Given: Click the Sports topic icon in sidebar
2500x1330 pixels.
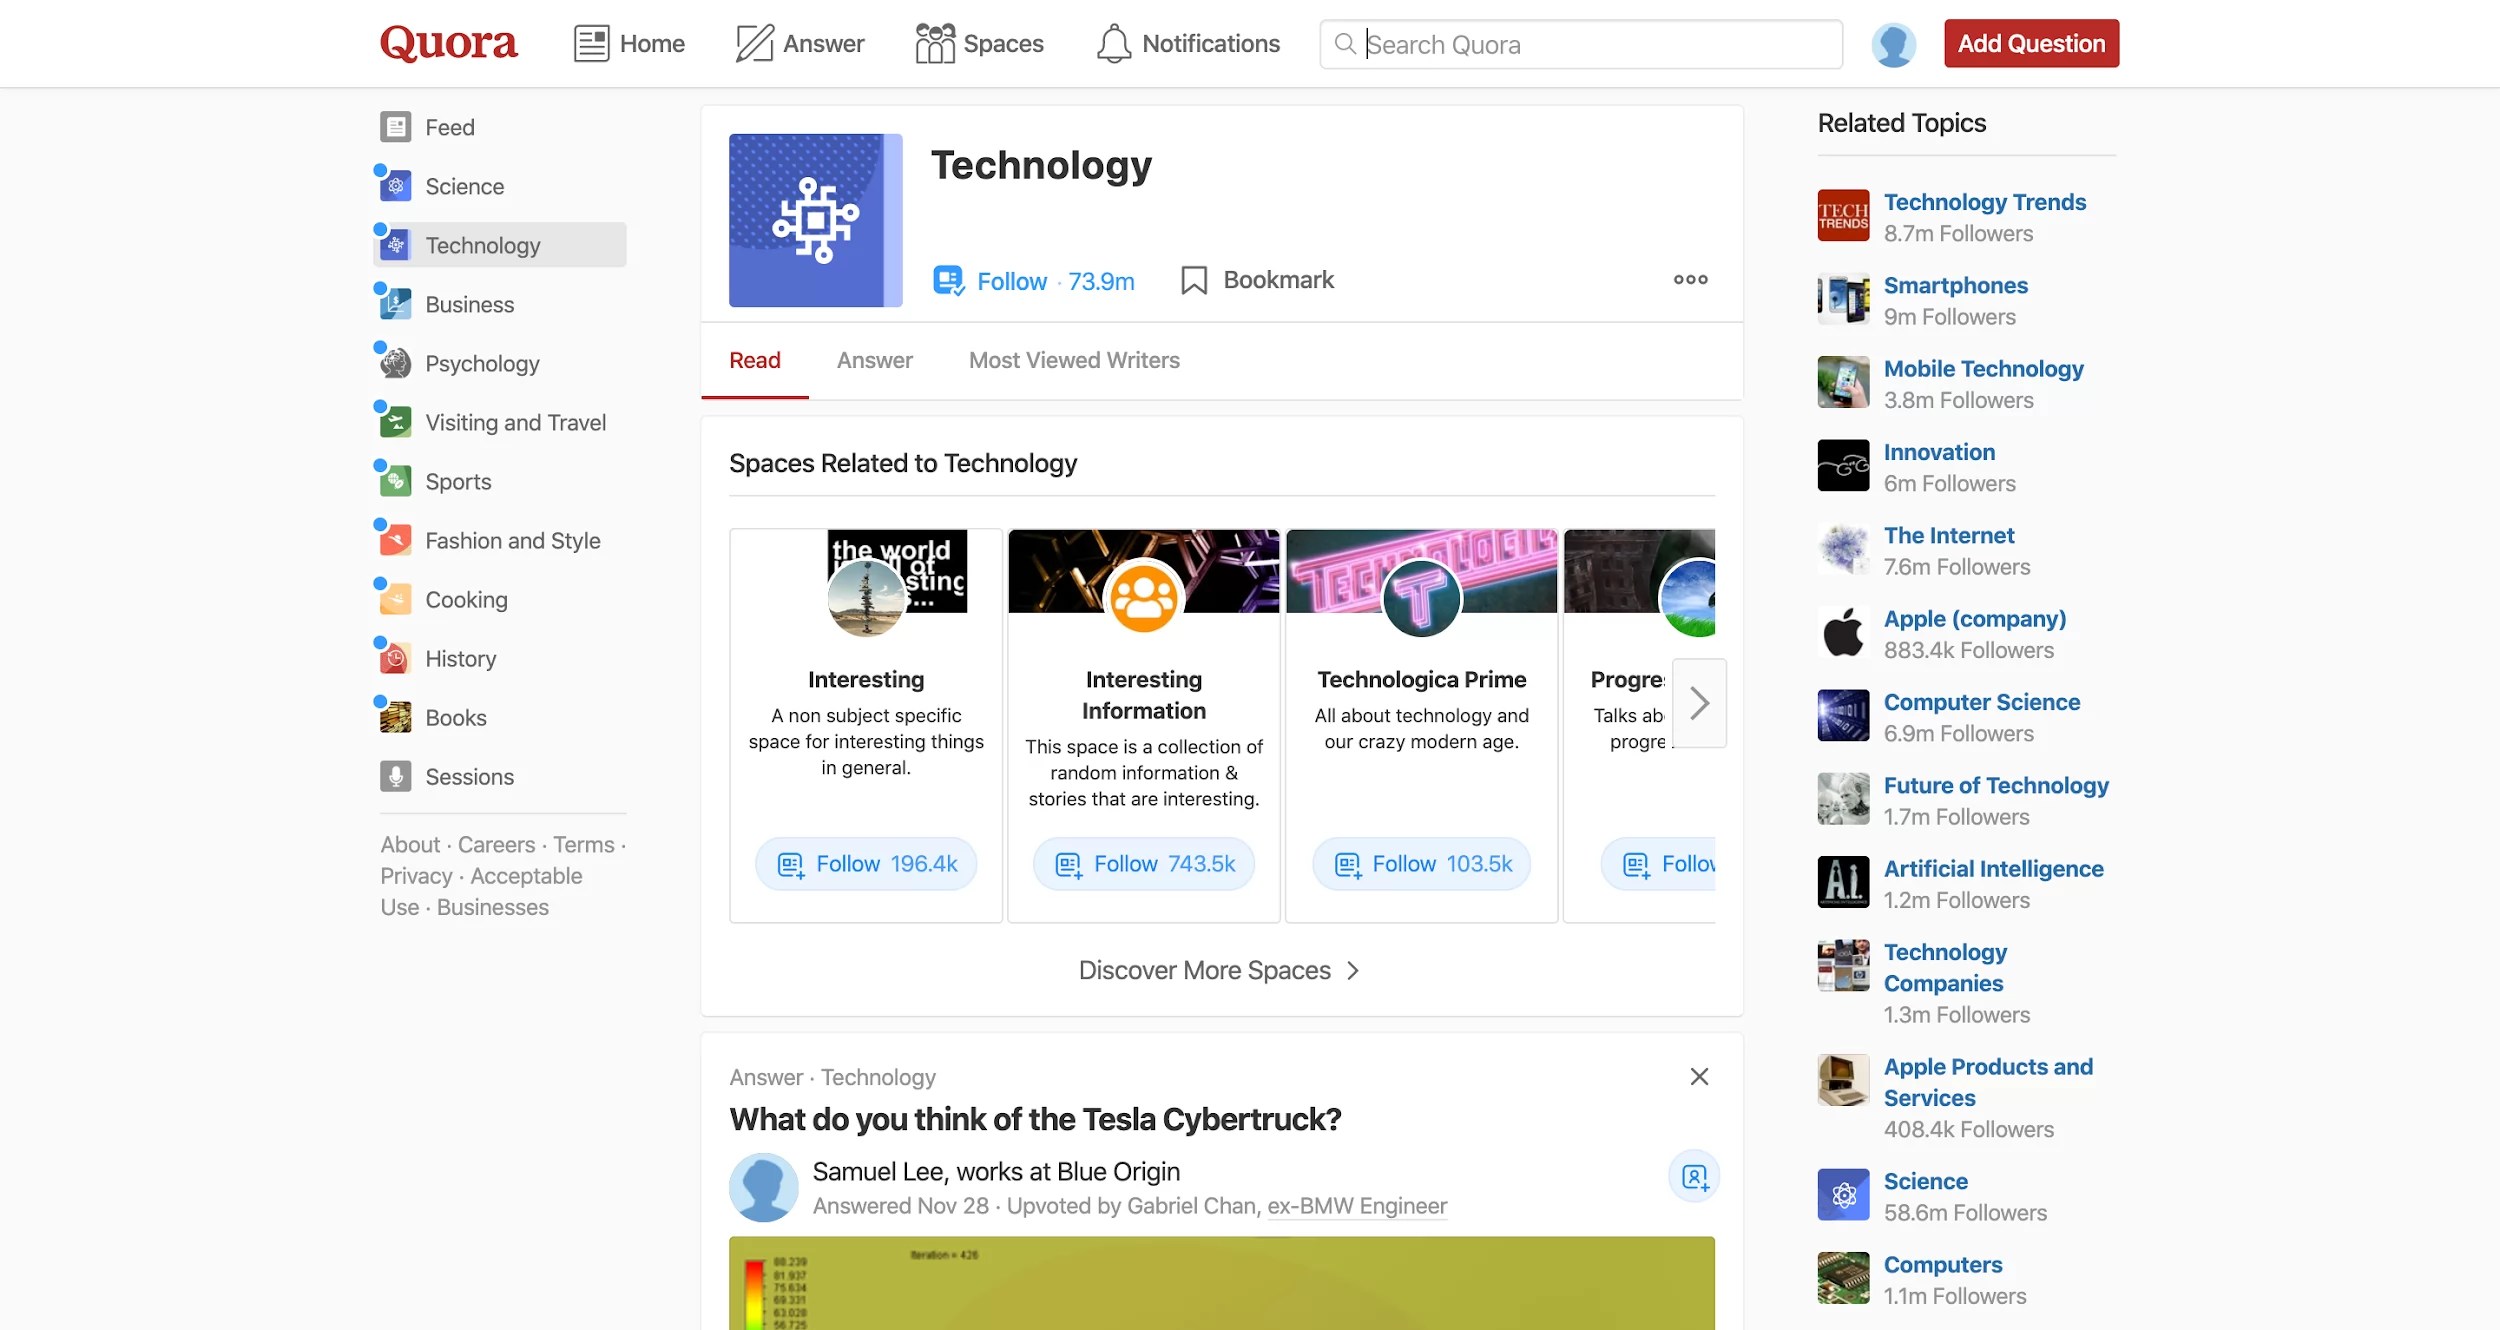Looking at the screenshot, I should coord(396,481).
